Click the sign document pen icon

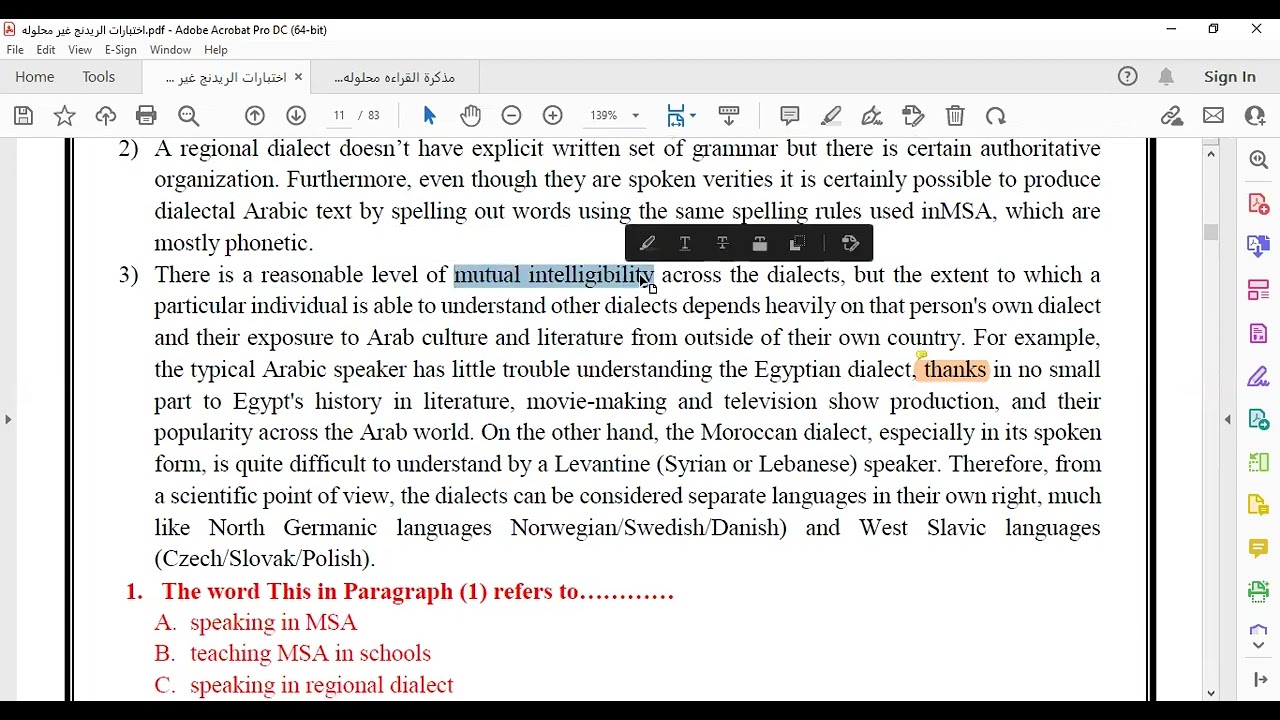tap(872, 116)
